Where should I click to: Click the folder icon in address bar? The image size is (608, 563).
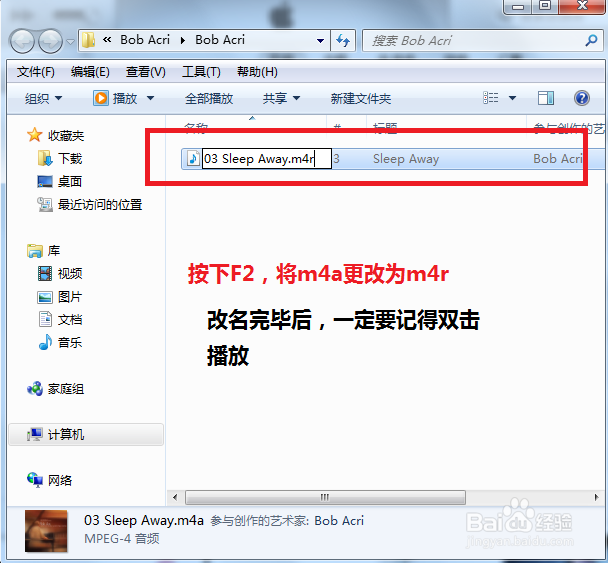pos(89,40)
